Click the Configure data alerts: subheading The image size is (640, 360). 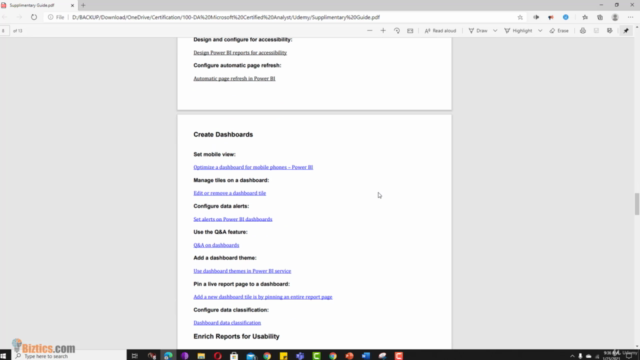point(221,206)
